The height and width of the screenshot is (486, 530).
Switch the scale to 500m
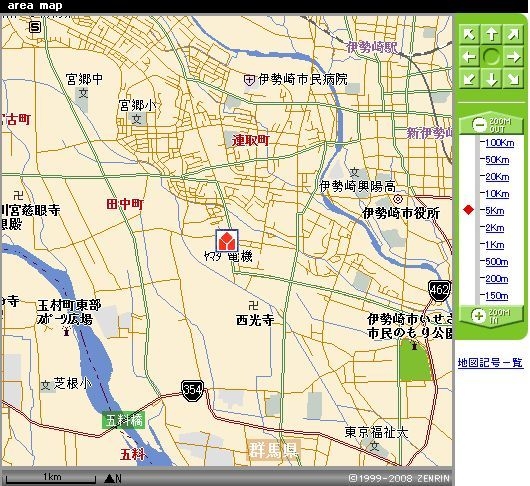point(497,262)
